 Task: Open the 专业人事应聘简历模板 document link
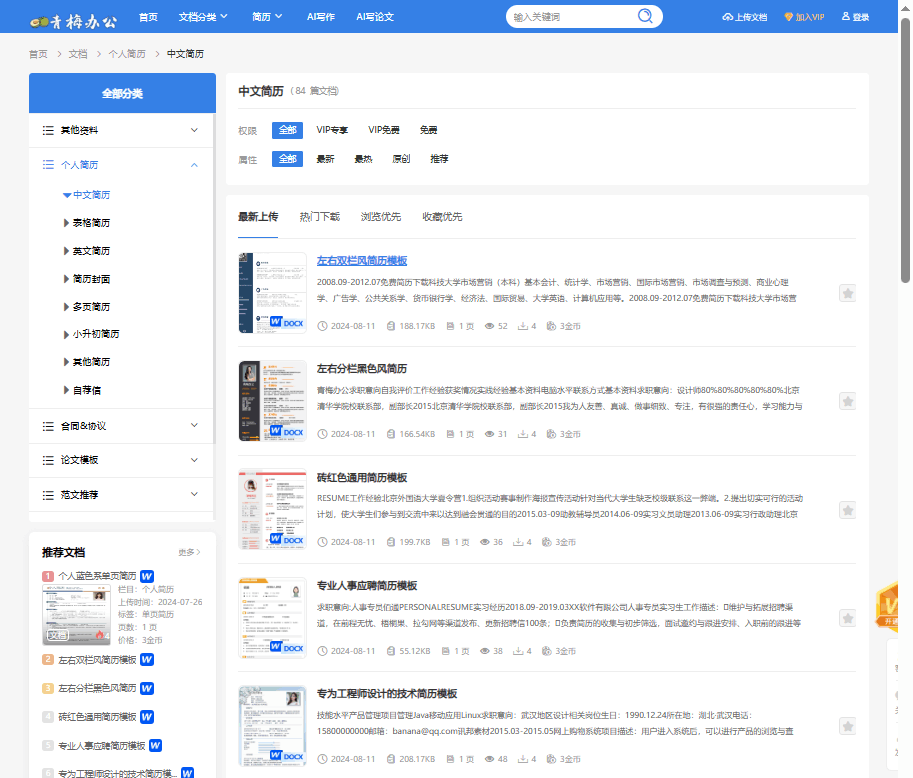[366, 586]
